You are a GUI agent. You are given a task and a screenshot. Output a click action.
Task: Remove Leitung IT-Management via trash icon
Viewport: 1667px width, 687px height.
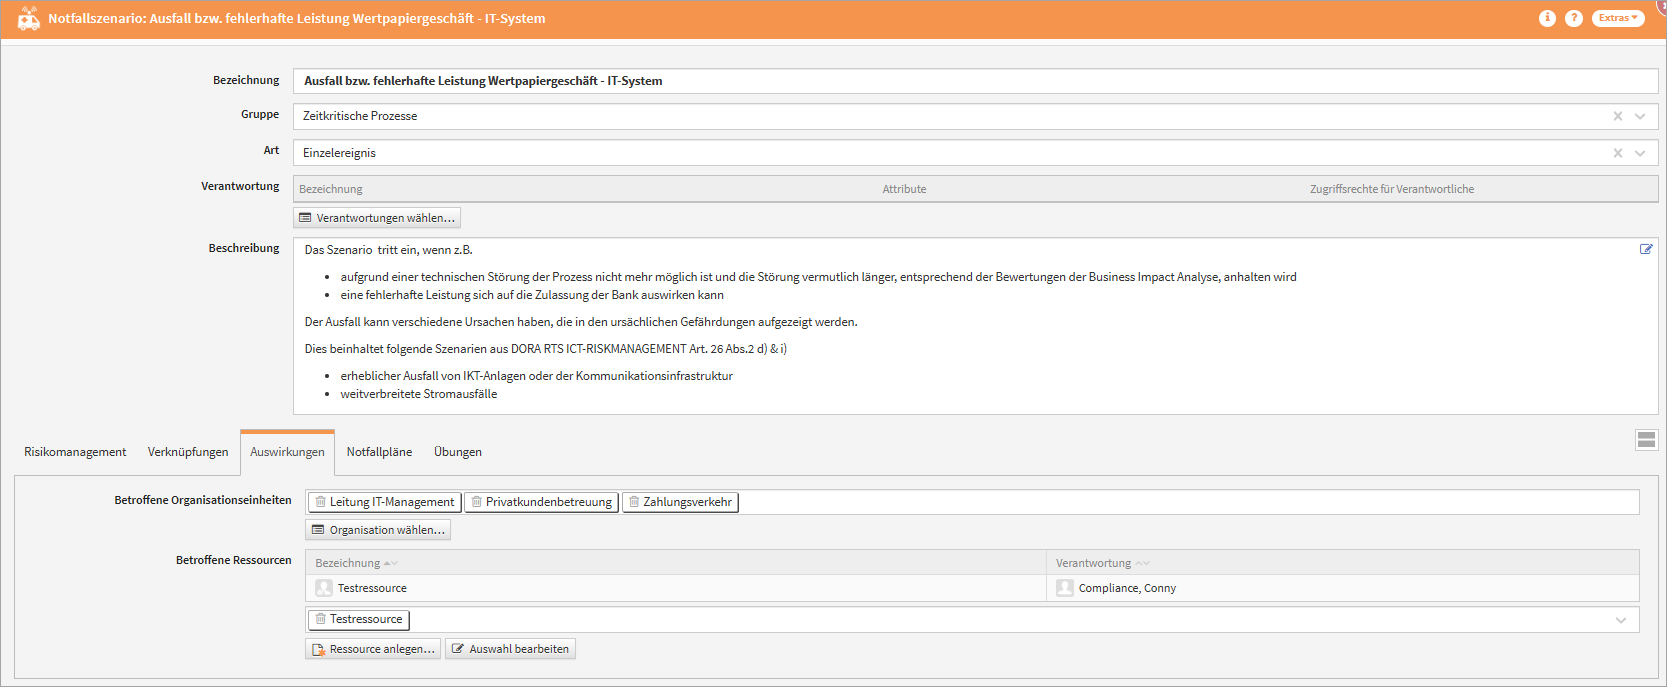[320, 502]
